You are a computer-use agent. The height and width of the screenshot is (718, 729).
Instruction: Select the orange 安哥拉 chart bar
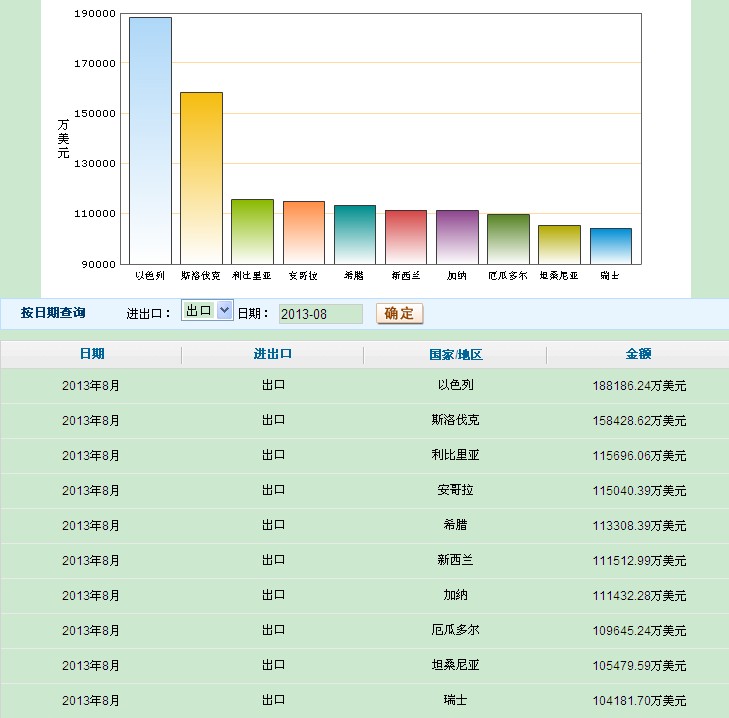(x=304, y=232)
